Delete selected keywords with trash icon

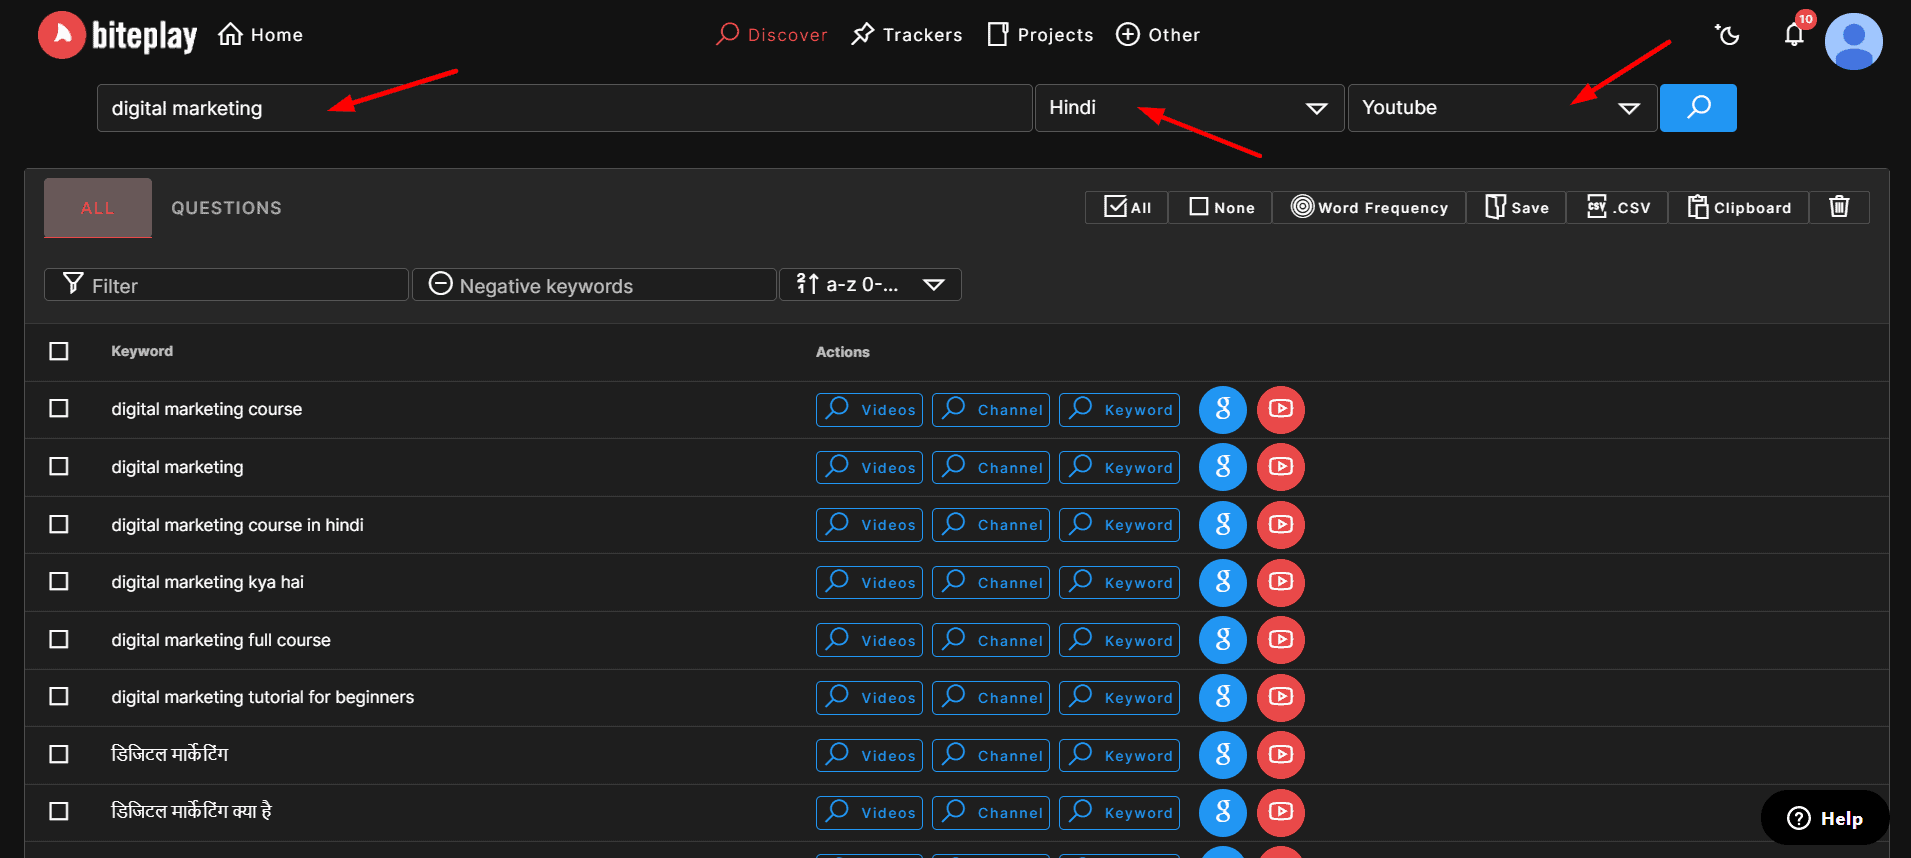1838,207
